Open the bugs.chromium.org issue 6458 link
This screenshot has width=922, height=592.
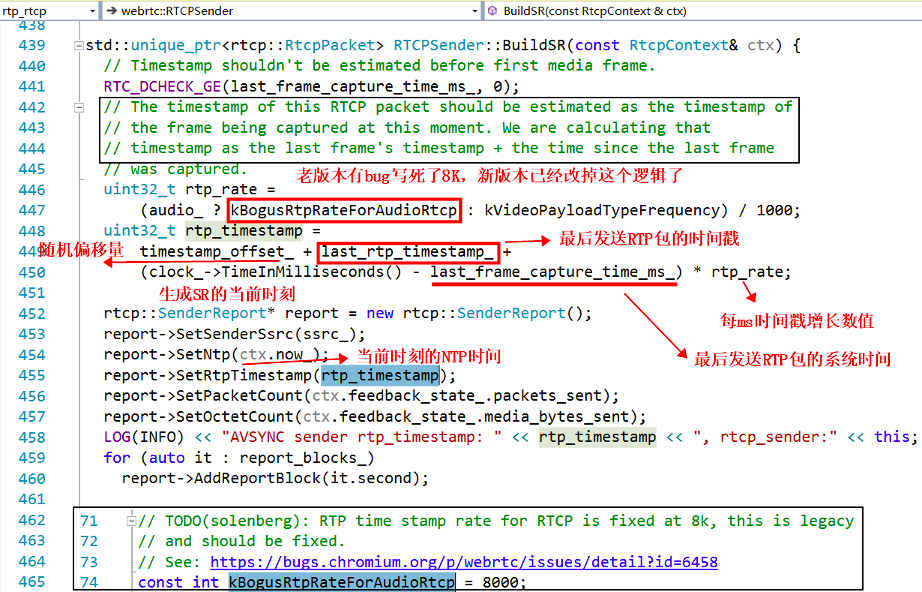pyautogui.click(x=463, y=562)
